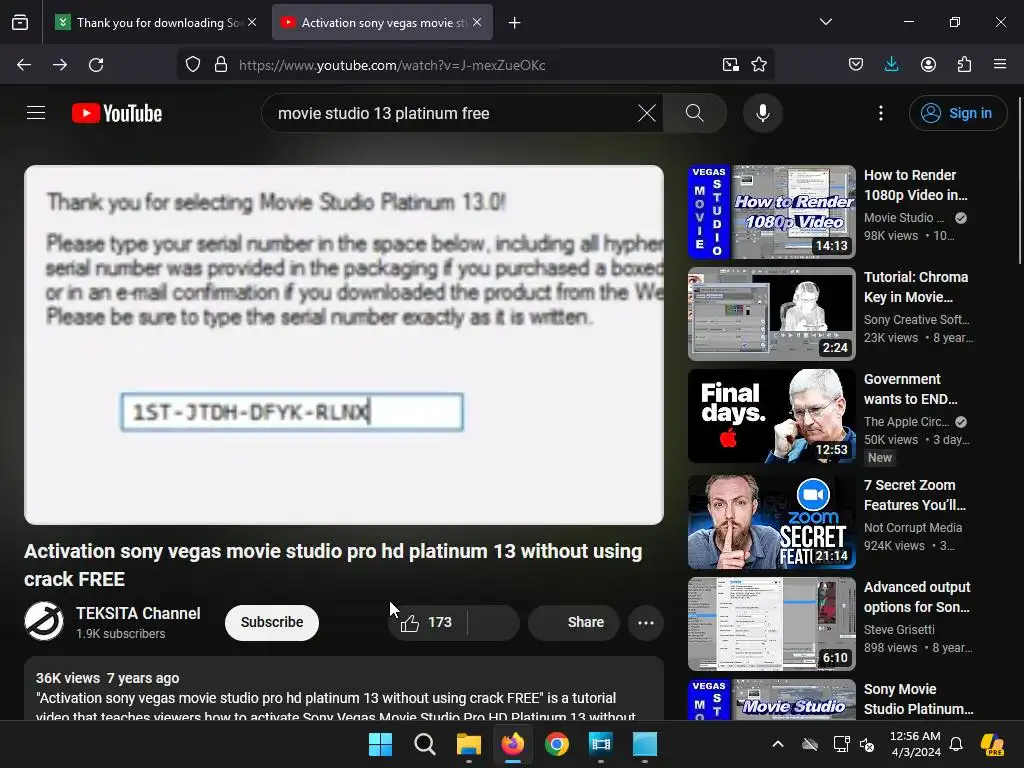Share this video
This screenshot has width=1024, height=768.
(x=573, y=622)
